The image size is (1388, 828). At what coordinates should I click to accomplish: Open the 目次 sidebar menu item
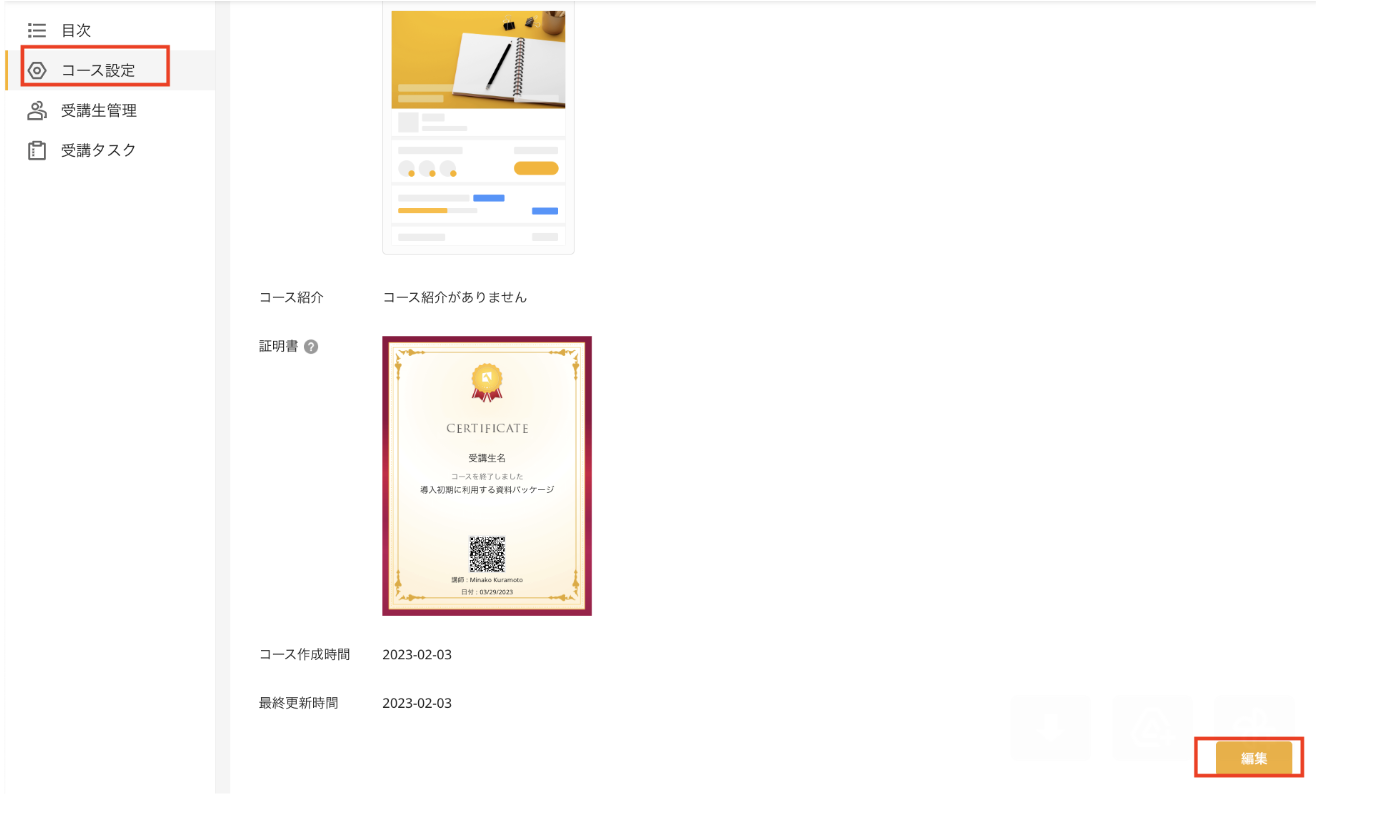pyautogui.click(x=110, y=31)
